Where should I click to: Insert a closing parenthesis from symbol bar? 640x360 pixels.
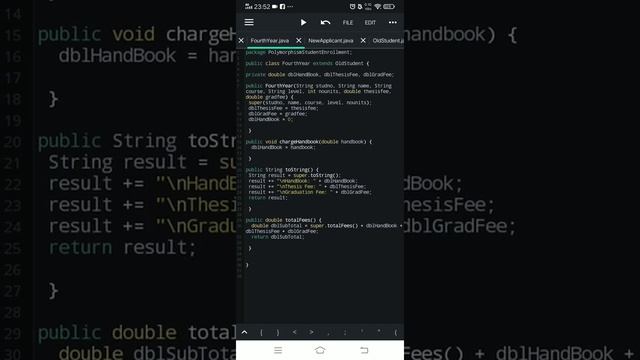[x=278, y=333]
